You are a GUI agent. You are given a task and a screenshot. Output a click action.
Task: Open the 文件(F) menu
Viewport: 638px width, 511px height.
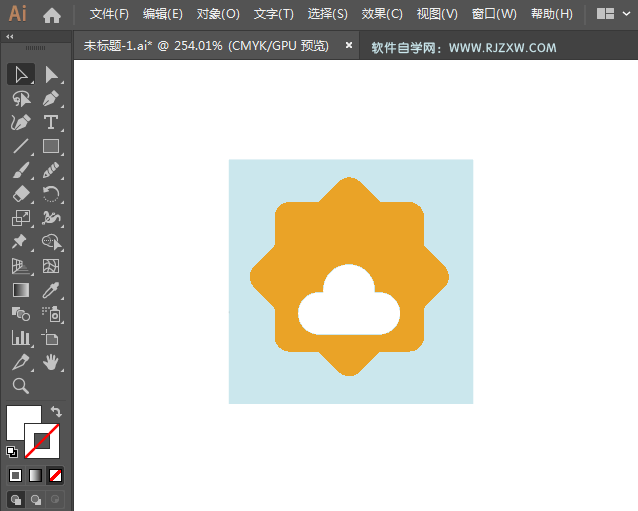pos(109,14)
